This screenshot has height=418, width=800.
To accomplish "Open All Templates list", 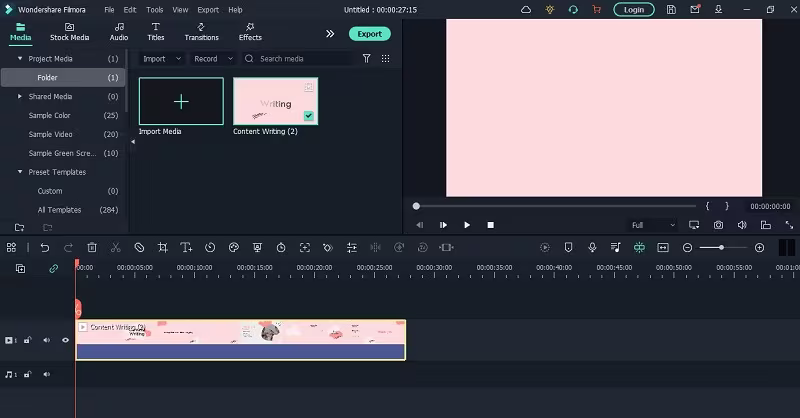I will (59, 210).
